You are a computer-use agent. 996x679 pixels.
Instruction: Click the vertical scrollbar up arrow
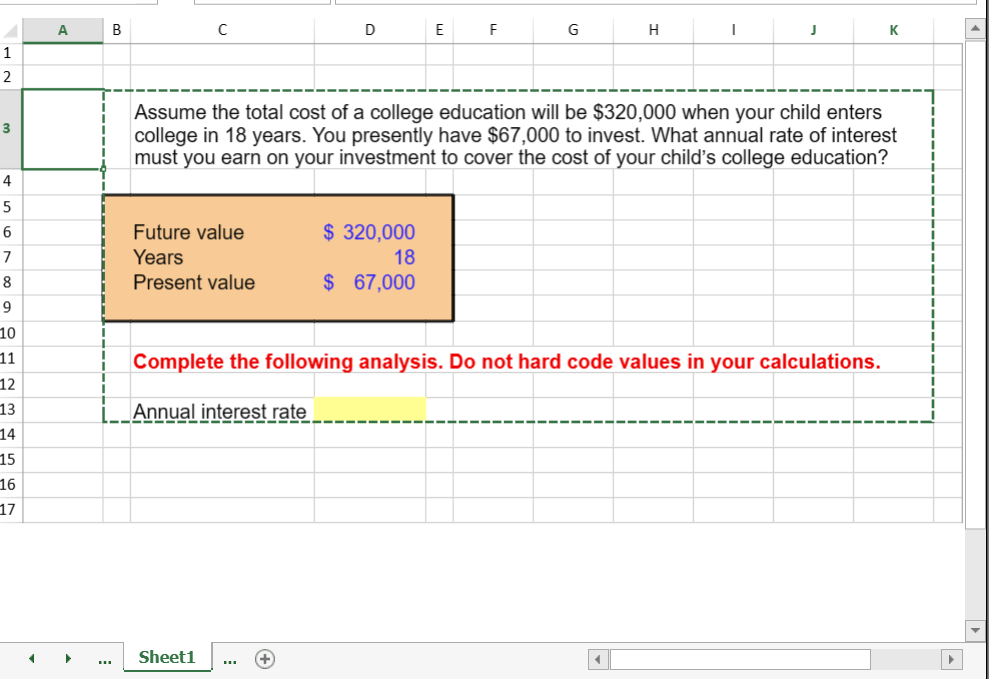(x=974, y=27)
